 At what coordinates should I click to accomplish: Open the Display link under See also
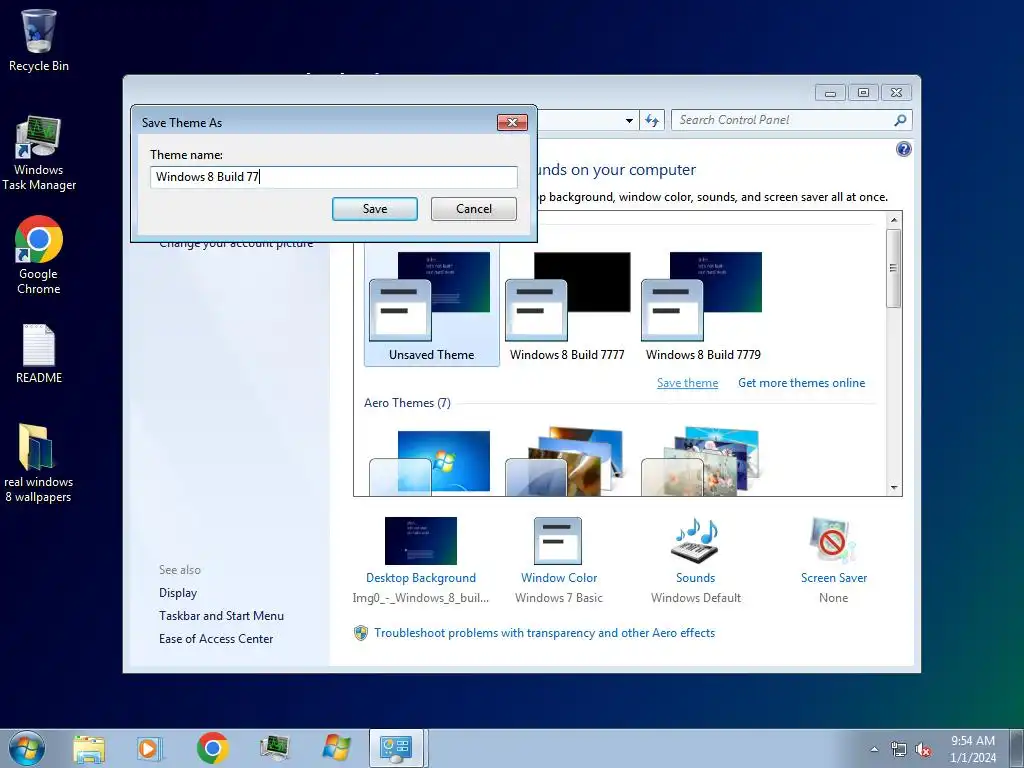pyautogui.click(x=178, y=593)
